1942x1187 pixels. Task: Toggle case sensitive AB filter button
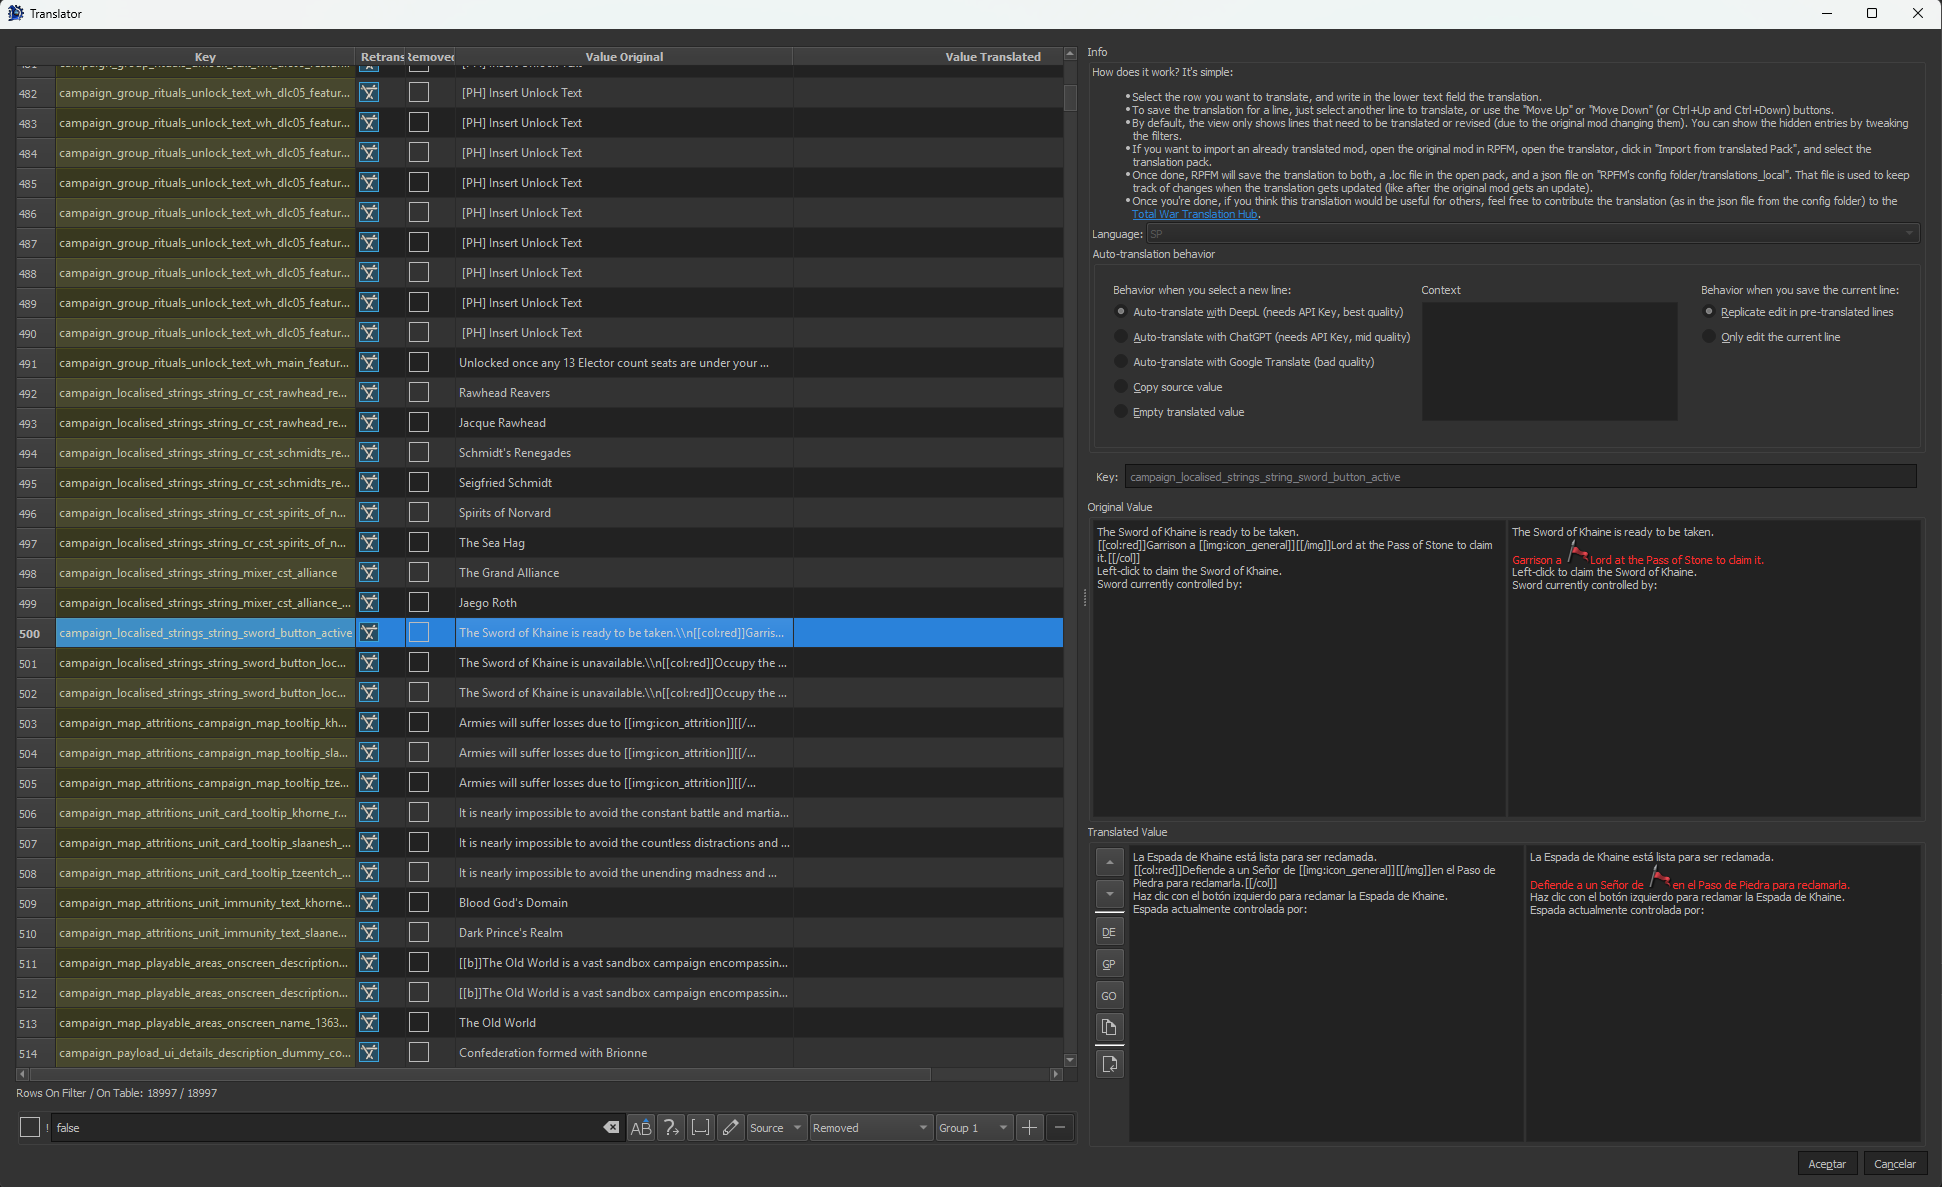point(641,1128)
